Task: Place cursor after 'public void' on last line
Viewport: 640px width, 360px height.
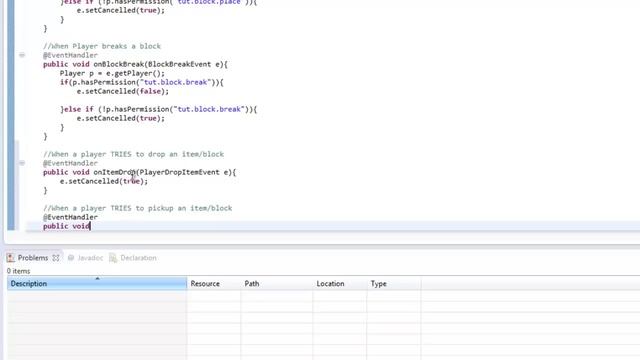Action: pos(90,226)
